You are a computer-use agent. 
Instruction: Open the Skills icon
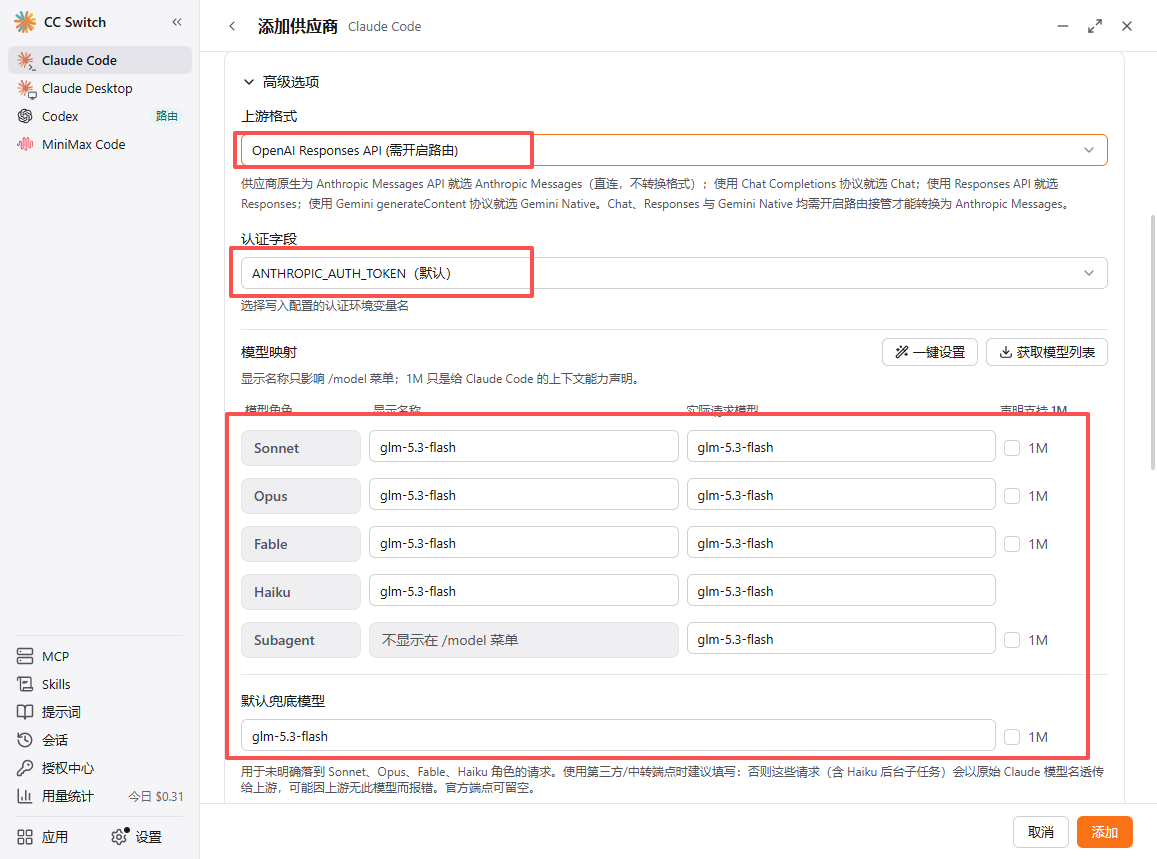(x=25, y=684)
